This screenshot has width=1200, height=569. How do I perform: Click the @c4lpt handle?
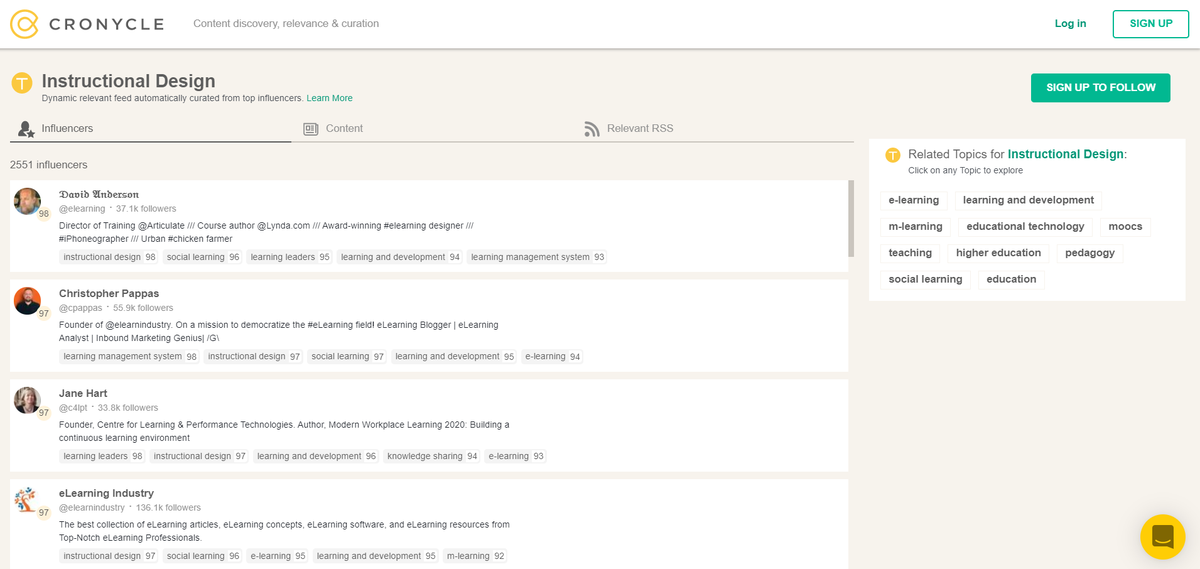tap(74, 408)
